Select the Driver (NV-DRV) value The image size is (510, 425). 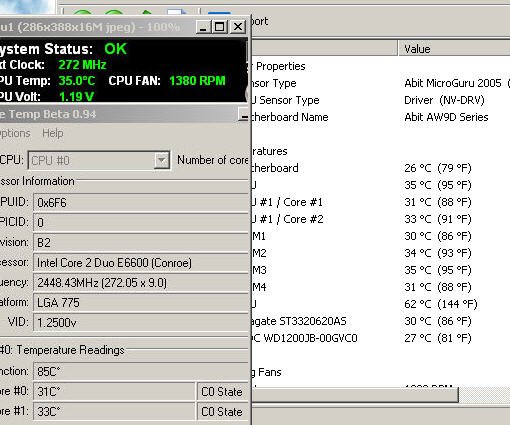[444, 100]
